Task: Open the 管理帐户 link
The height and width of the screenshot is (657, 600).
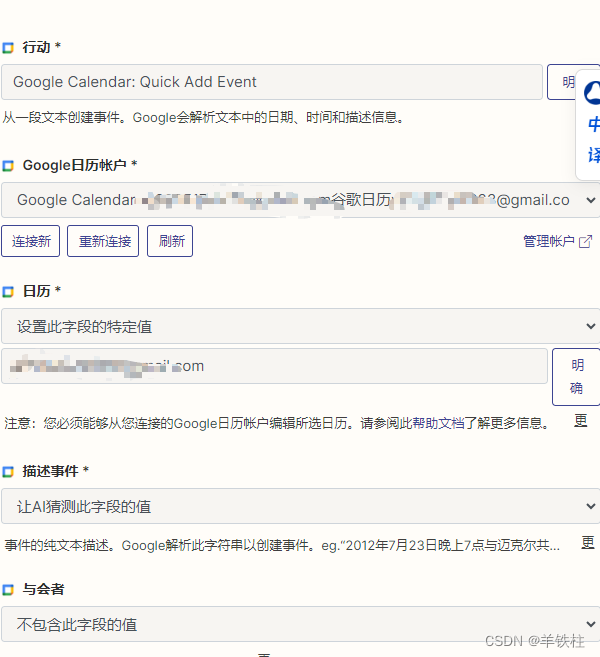Action: 548,241
